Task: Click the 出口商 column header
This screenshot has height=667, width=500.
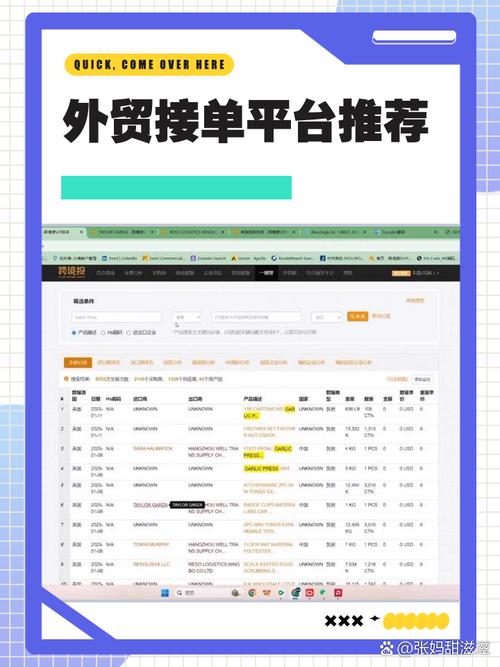Action: tap(195, 399)
